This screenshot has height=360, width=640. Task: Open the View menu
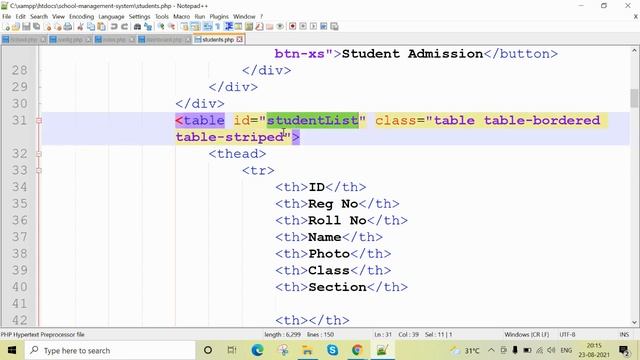58,16
